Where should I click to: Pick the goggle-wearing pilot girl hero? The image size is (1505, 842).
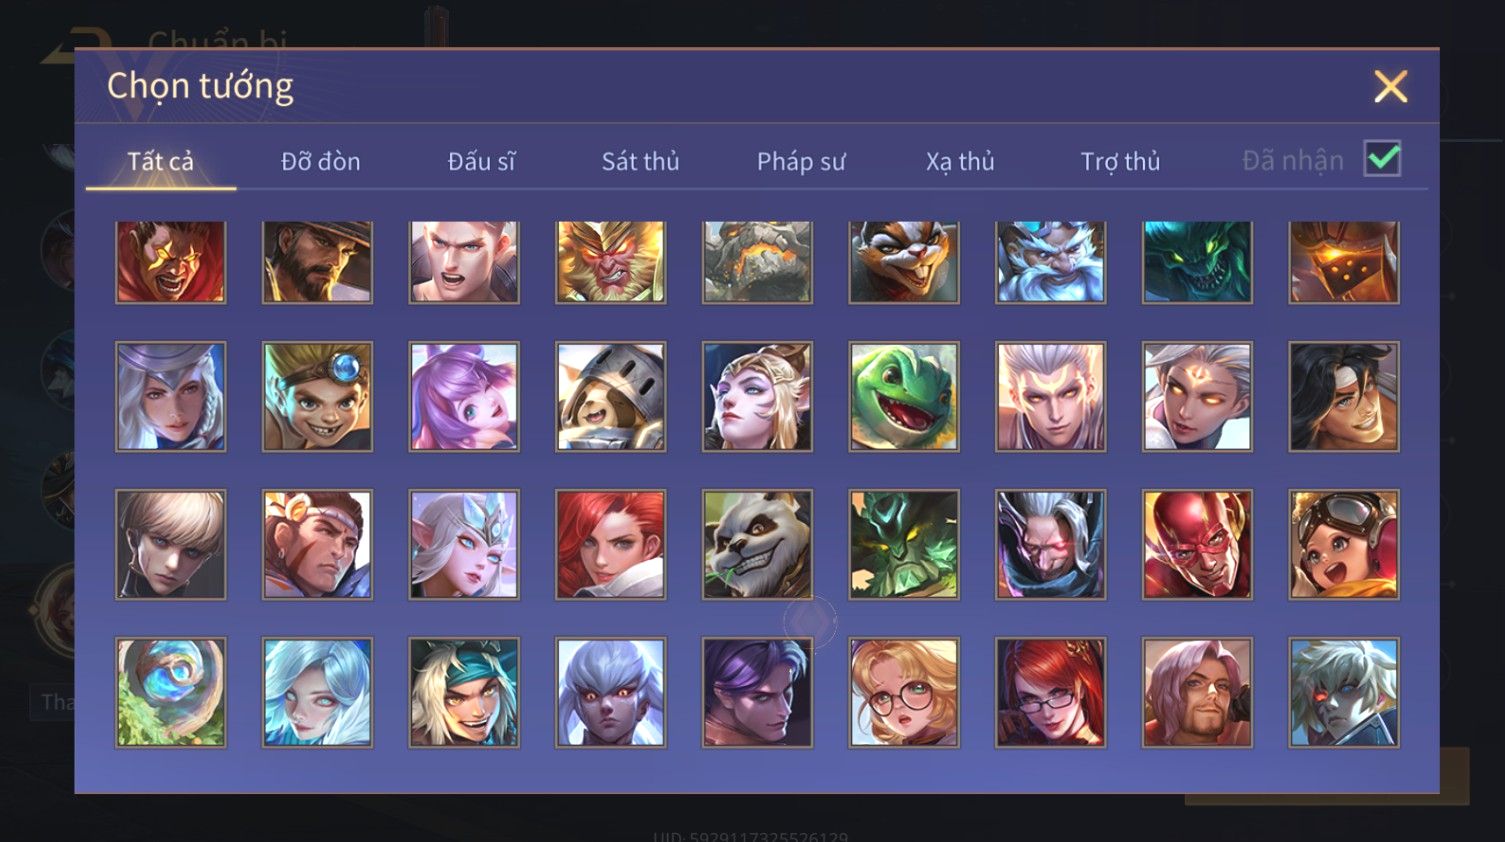(x=1344, y=545)
